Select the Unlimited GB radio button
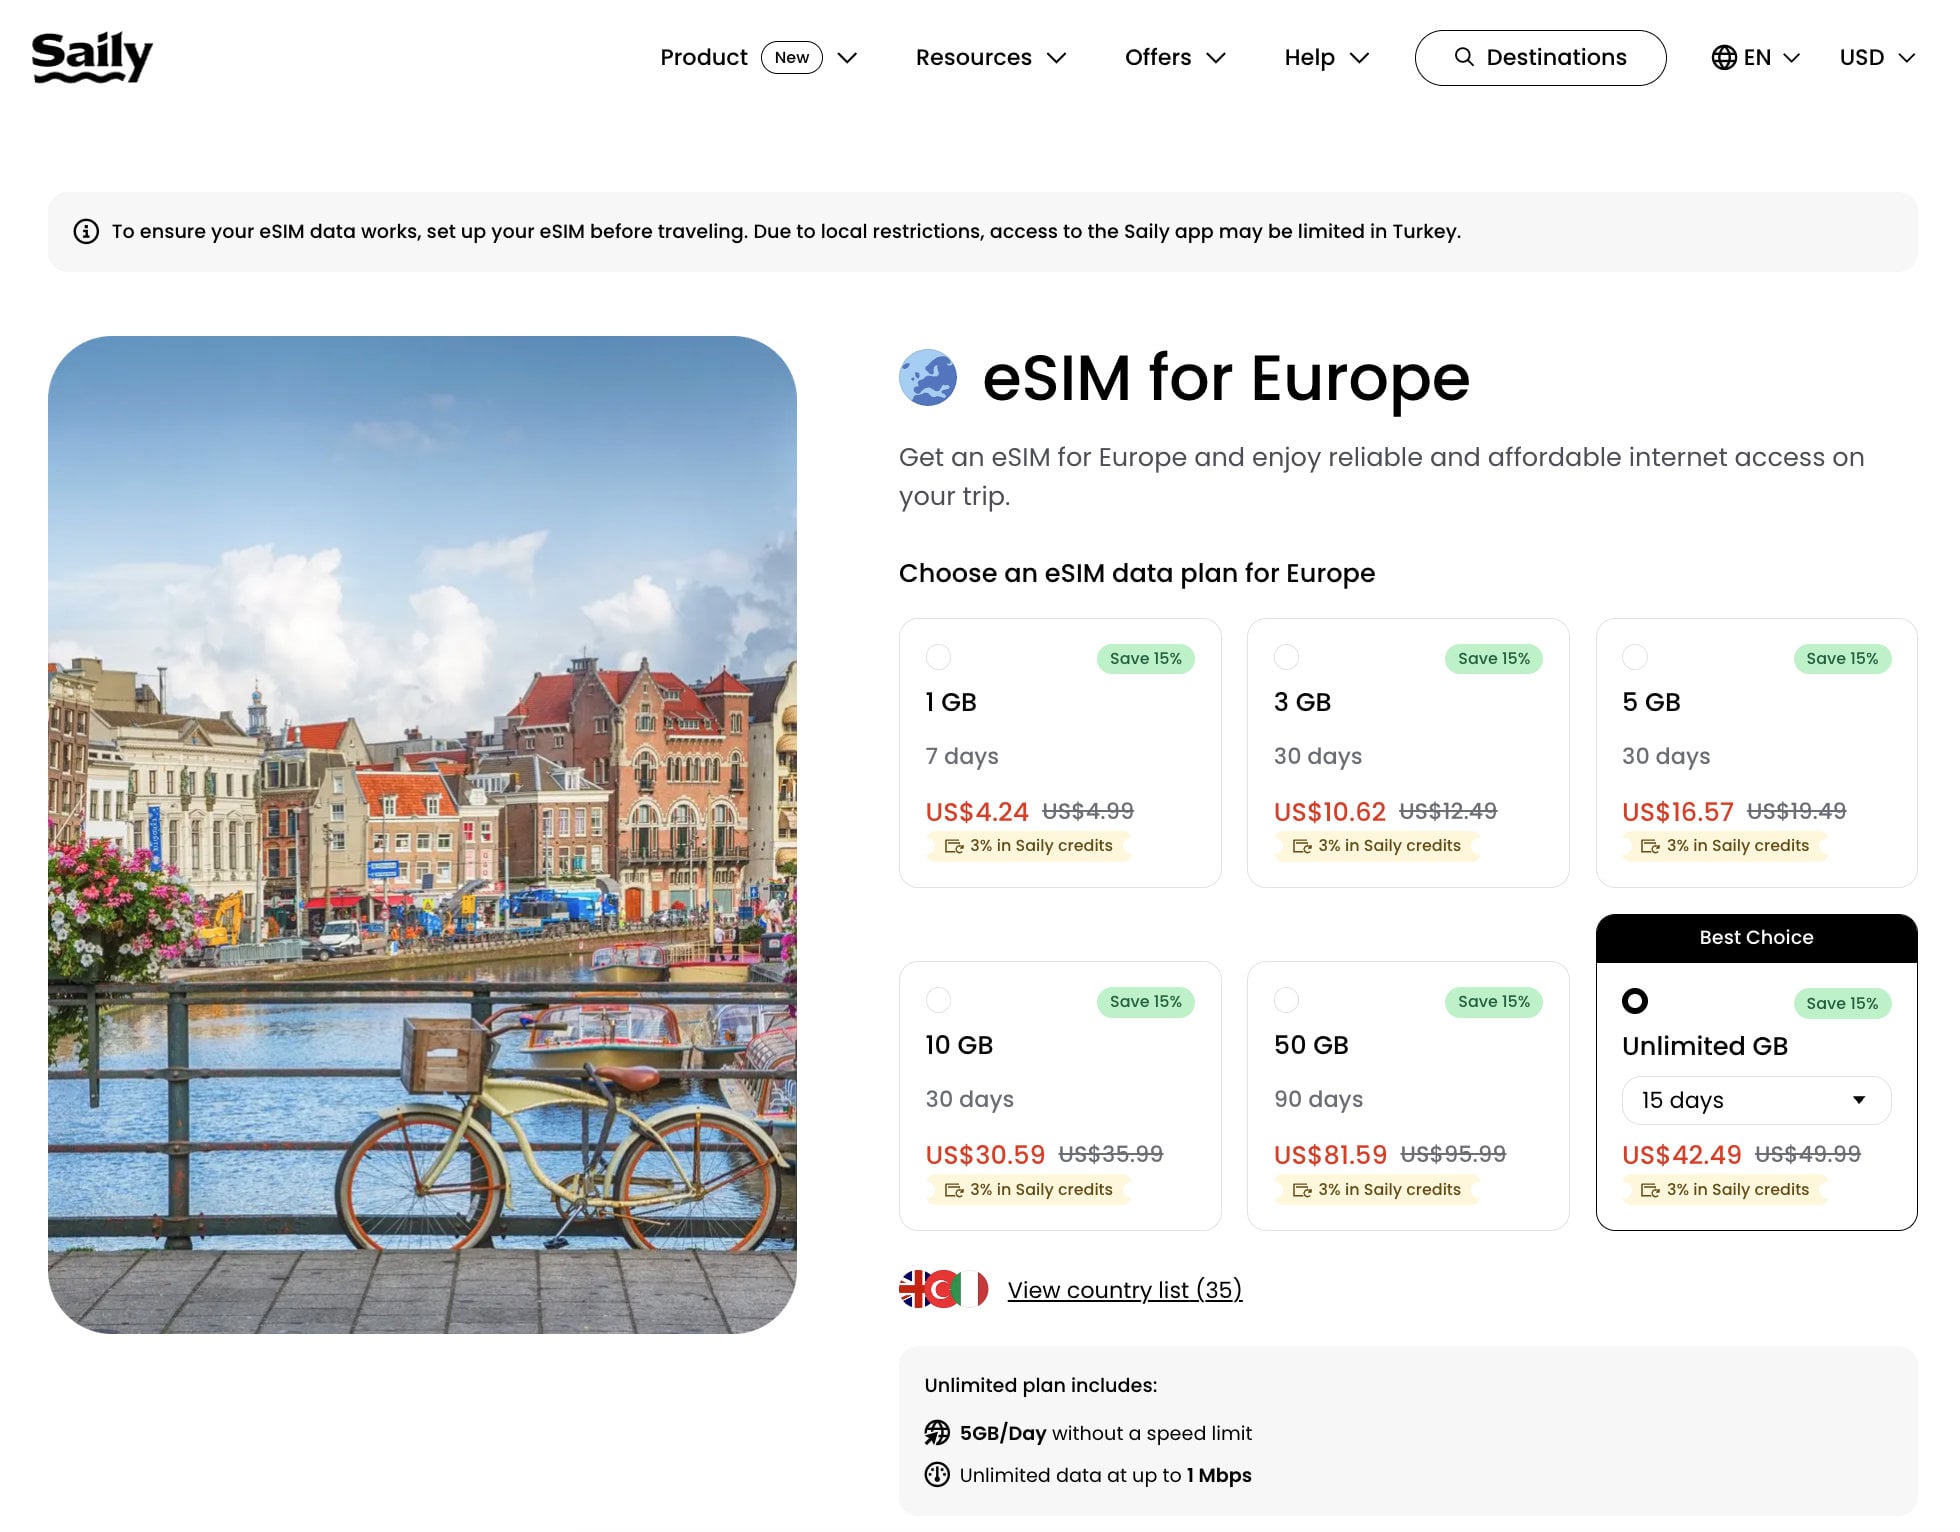Screen dimensions: 1960x1532 click(x=1634, y=1001)
